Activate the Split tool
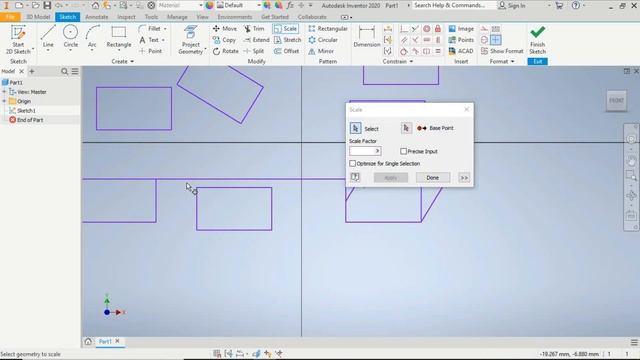The height and width of the screenshot is (360, 640). tap(253, 51)
